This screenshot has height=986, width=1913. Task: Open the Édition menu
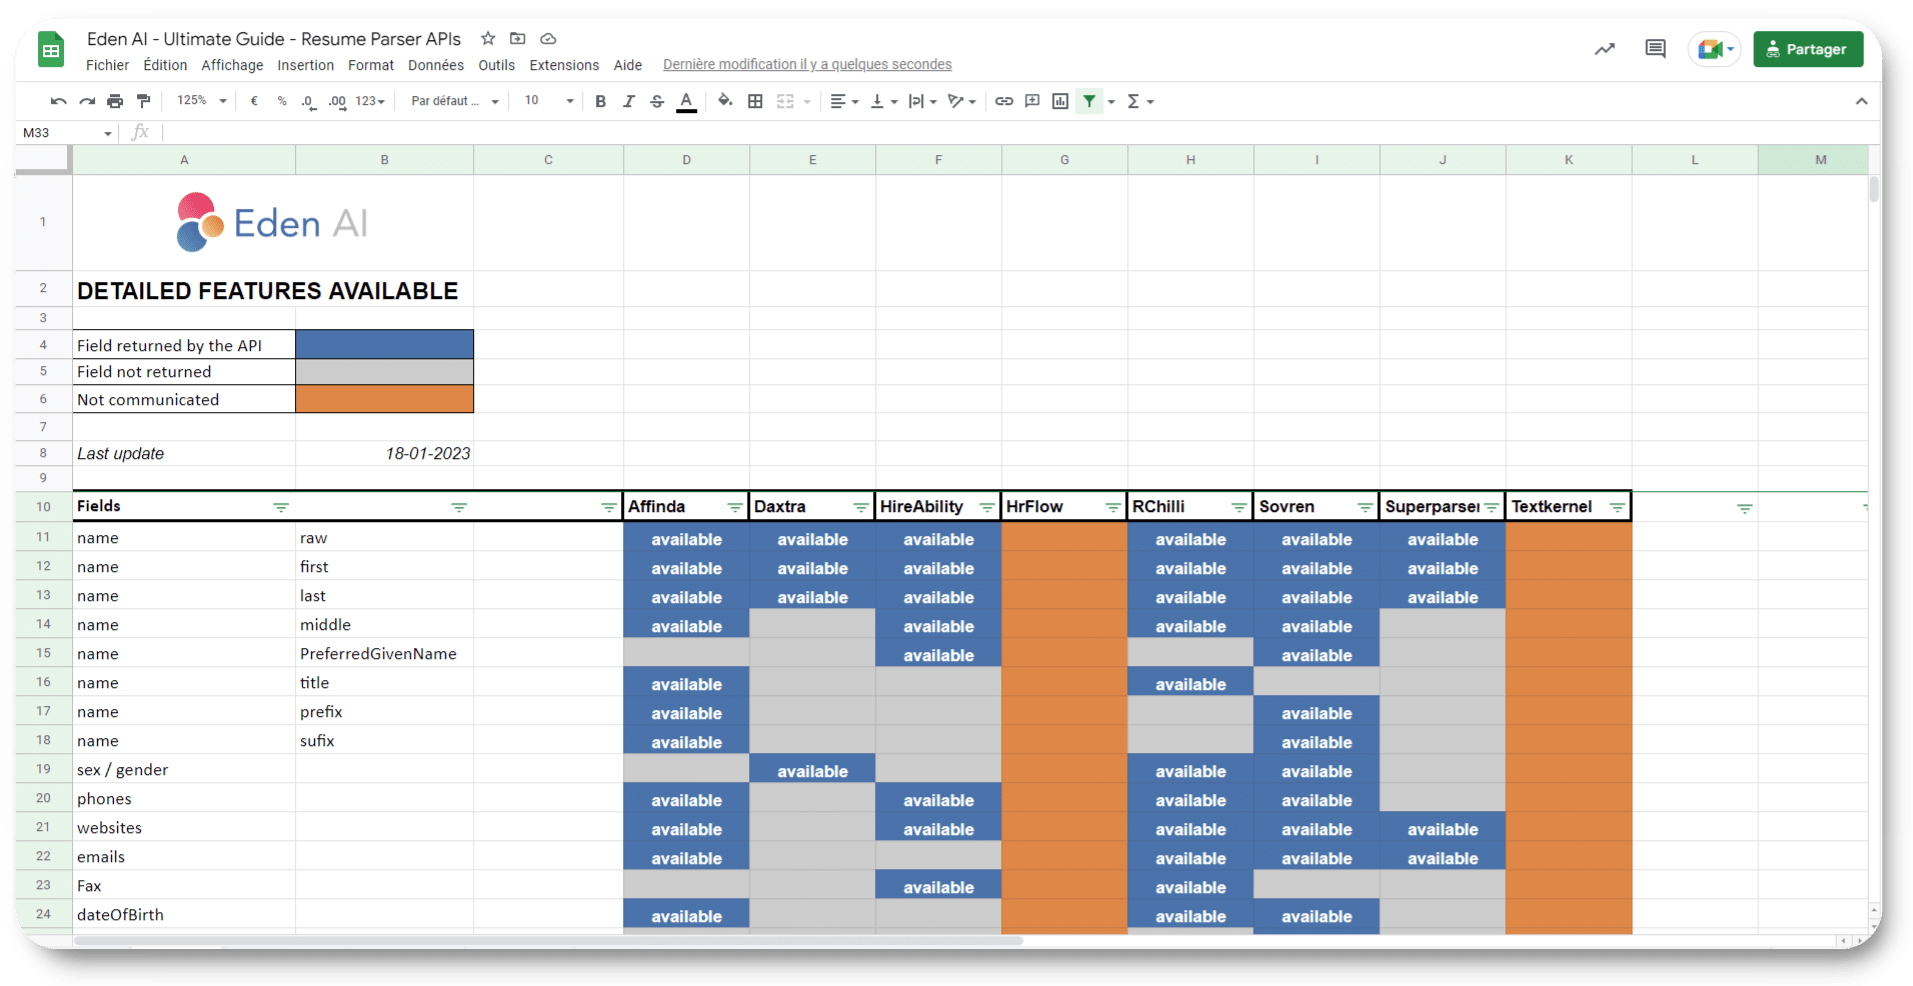point(165,65)
